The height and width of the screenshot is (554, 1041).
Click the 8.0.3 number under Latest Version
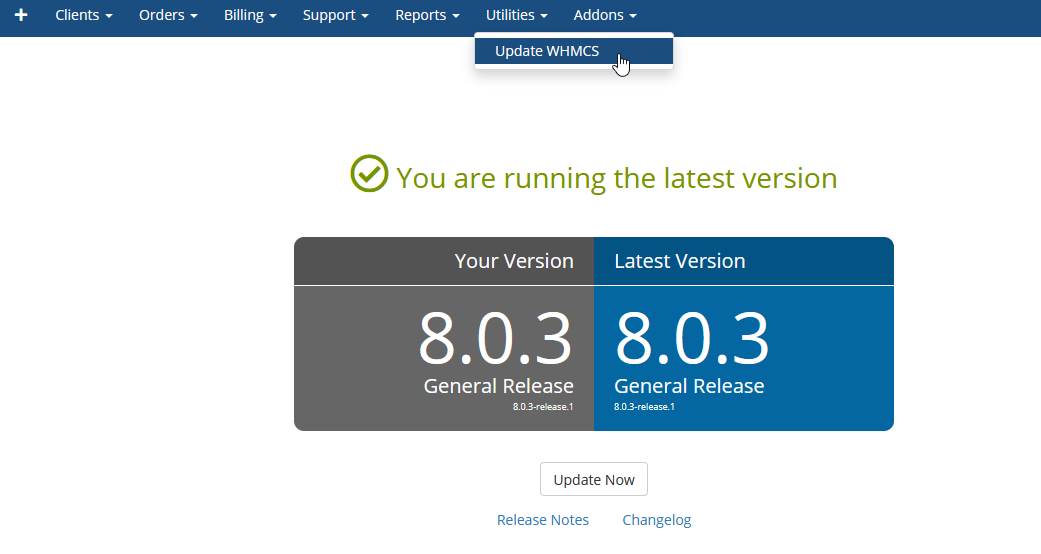pyautogui.click(x=692, y=338)
